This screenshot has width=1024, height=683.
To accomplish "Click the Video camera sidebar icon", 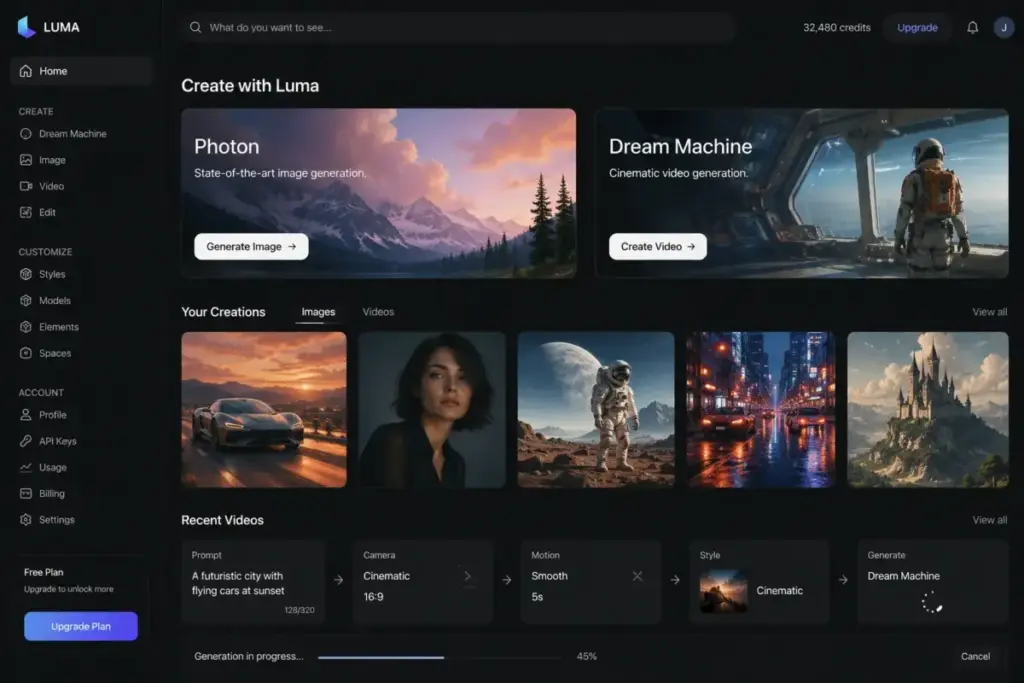I will click(x=25, y=186).
